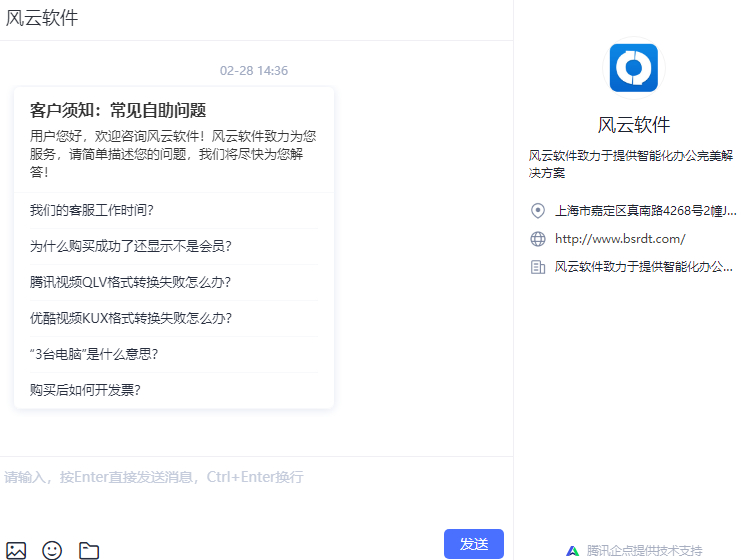This screenshot has width=747, height=560.
Task: Click the 客户须知:常见自助问题 card heading
Action: 118,110
